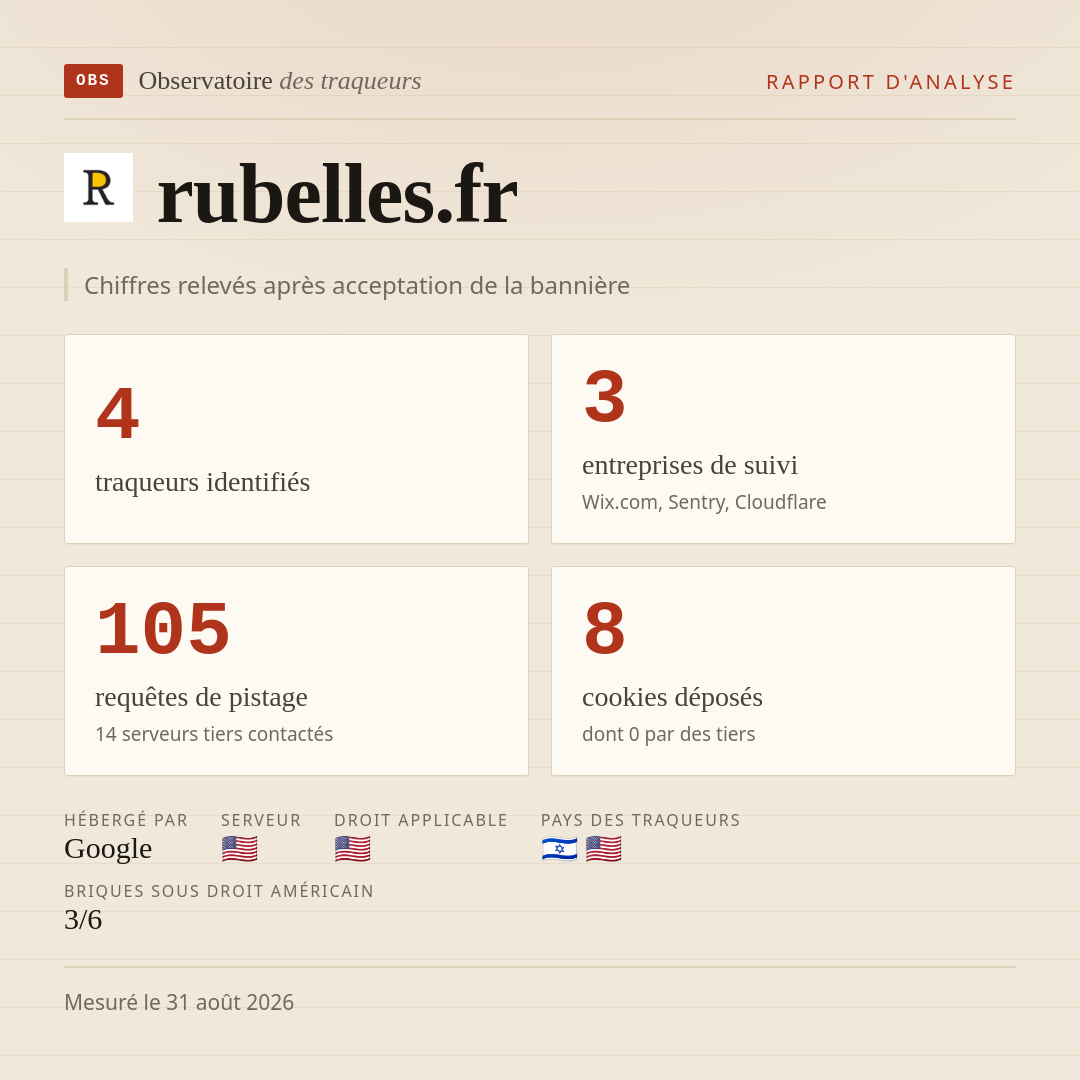Click the Pays des traqueurs label
This screenshot has width=1080, height=1080.
pyautogui.click(x=641, y=820)
